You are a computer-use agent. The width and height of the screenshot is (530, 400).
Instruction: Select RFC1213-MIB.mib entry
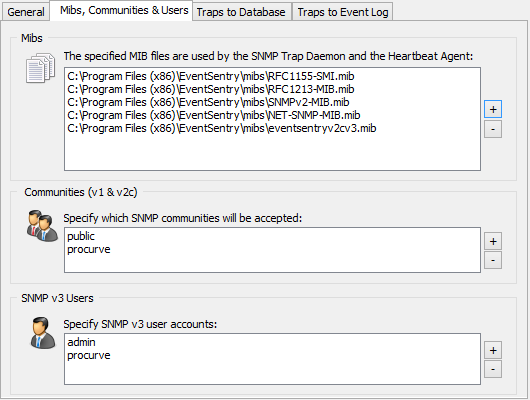[x=211, y=89]
